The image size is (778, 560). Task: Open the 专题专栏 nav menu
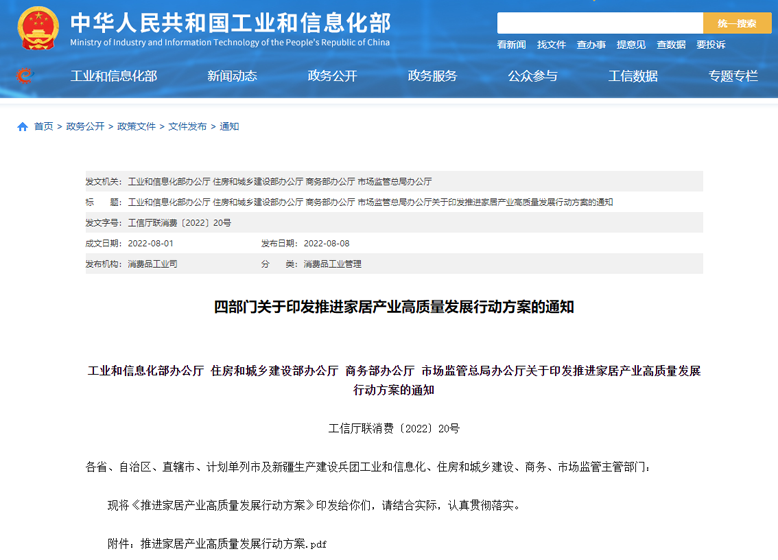click(x=733, y=76)
